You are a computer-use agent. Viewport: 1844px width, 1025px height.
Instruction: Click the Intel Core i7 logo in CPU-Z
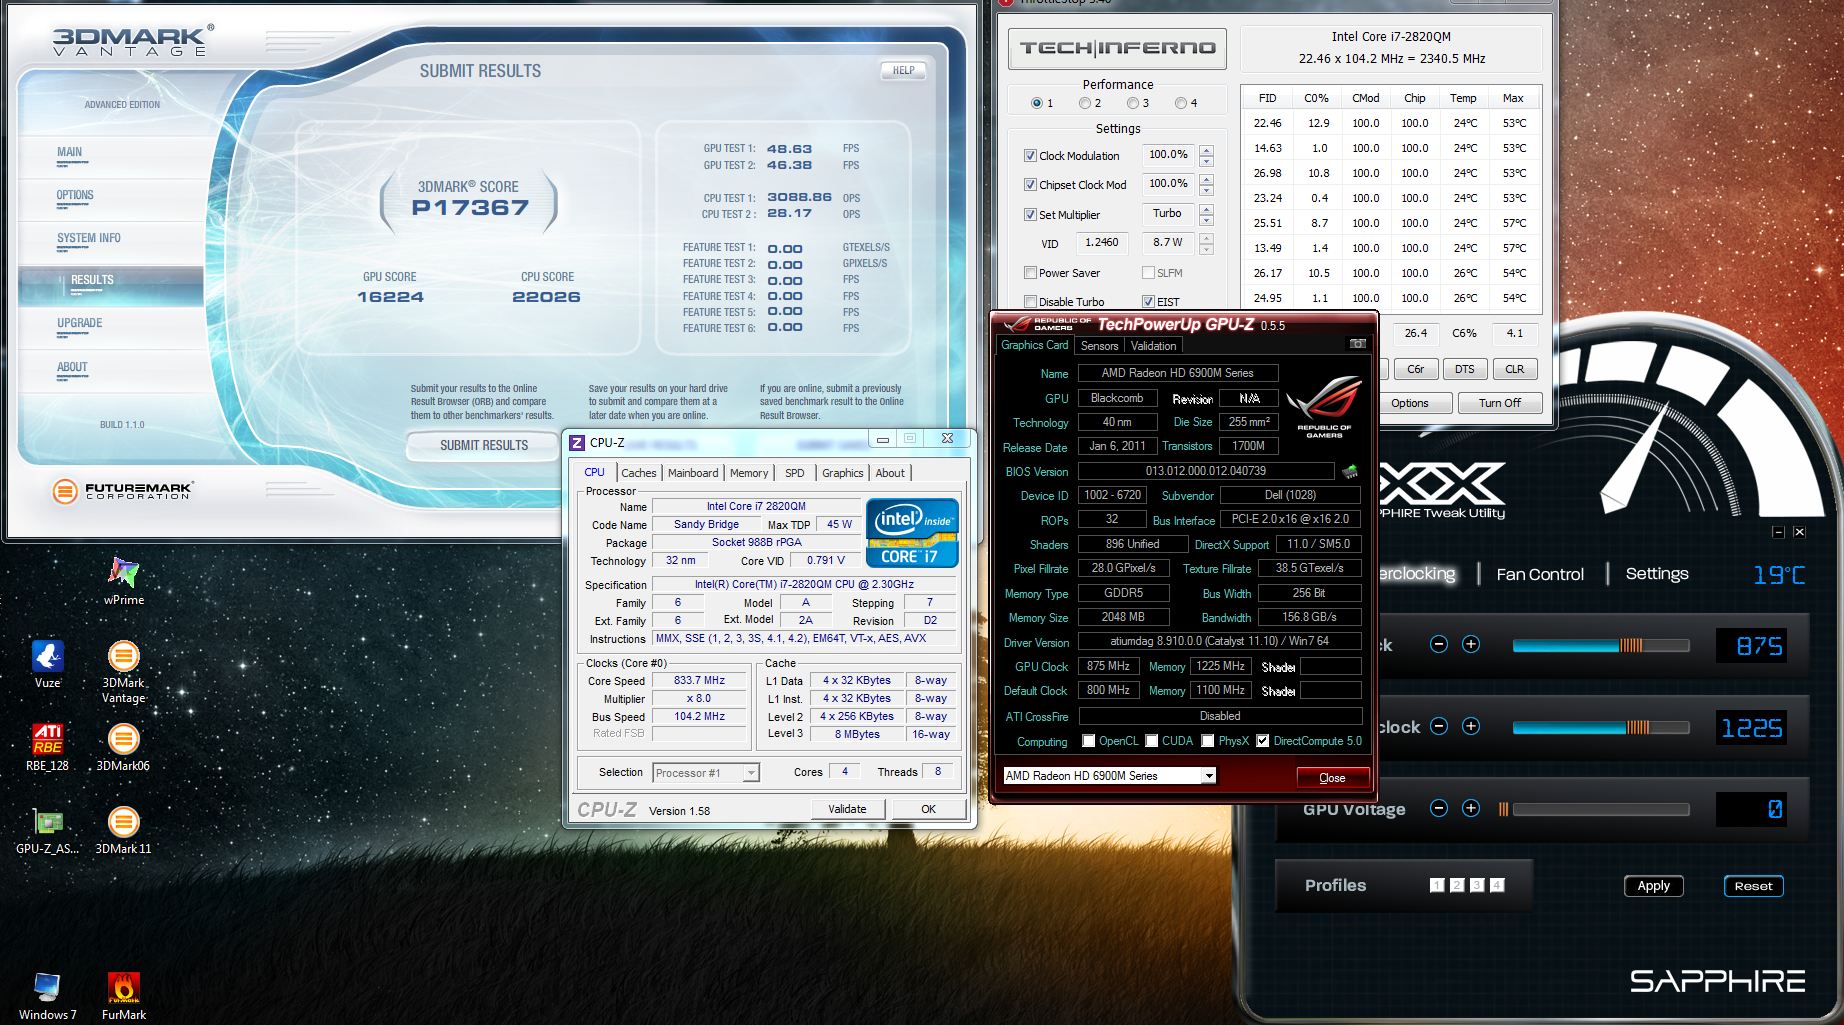912,533
